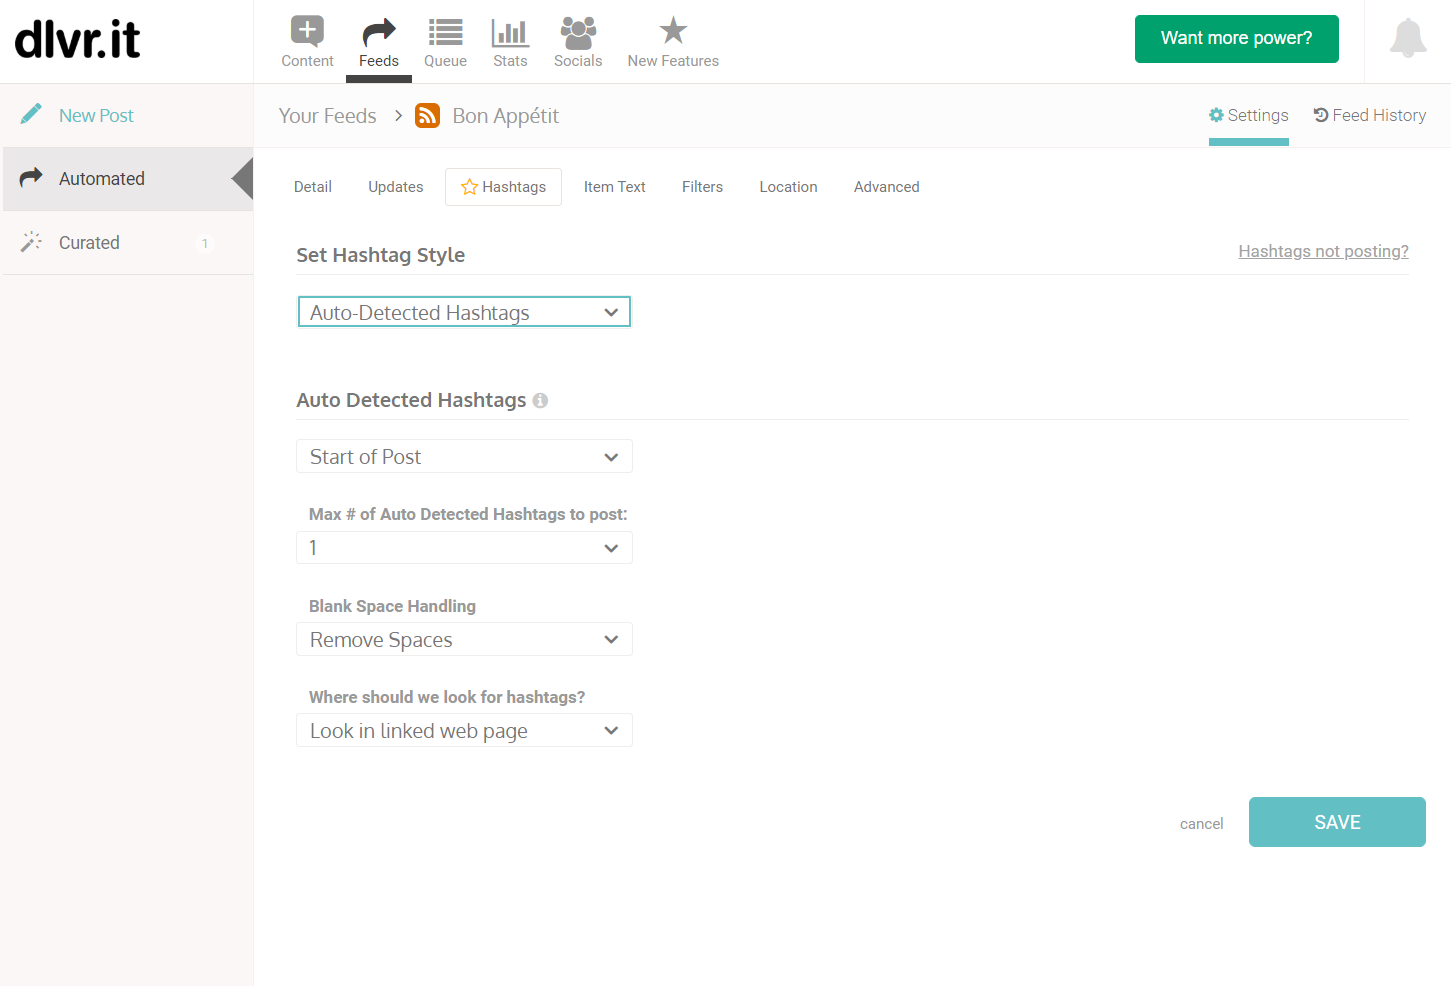
Task: Open the max hashtags number dropdown
Action: (464, 548)
